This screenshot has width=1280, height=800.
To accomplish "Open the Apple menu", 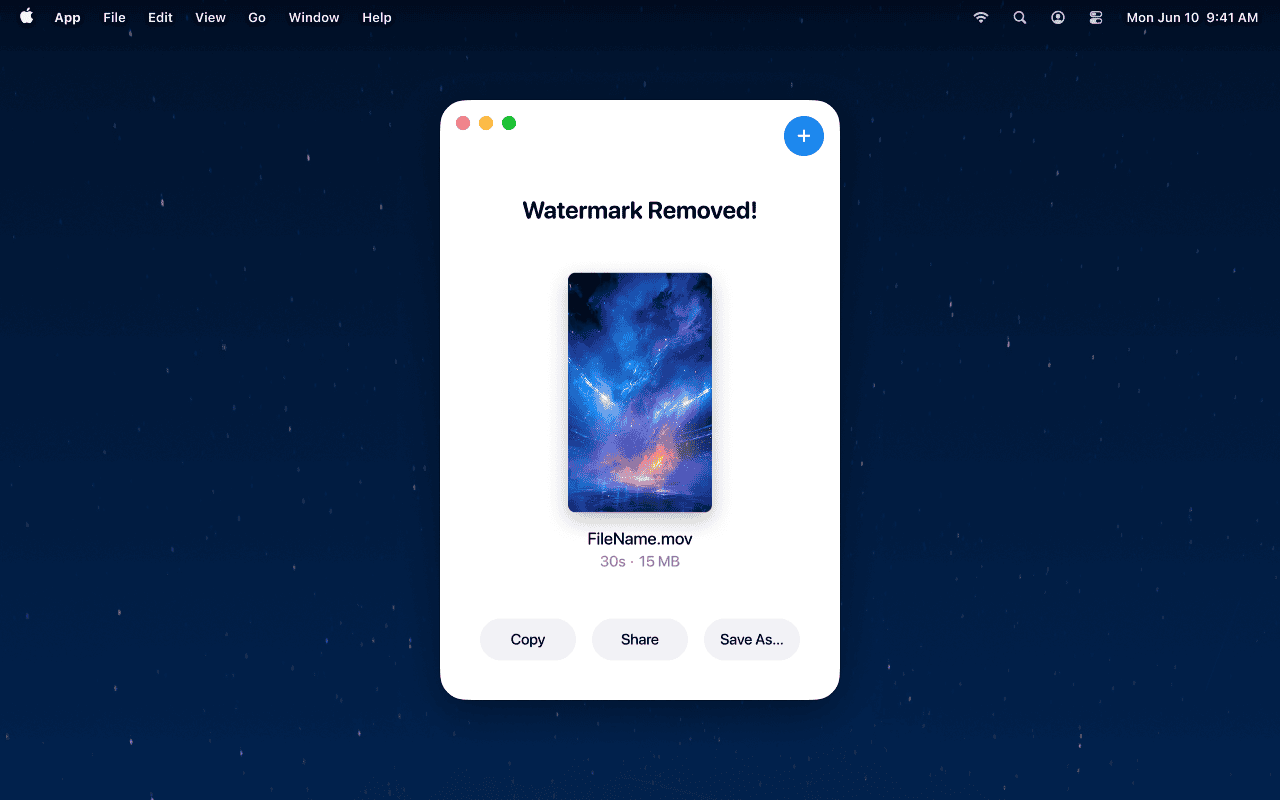I will click(25, 17).
